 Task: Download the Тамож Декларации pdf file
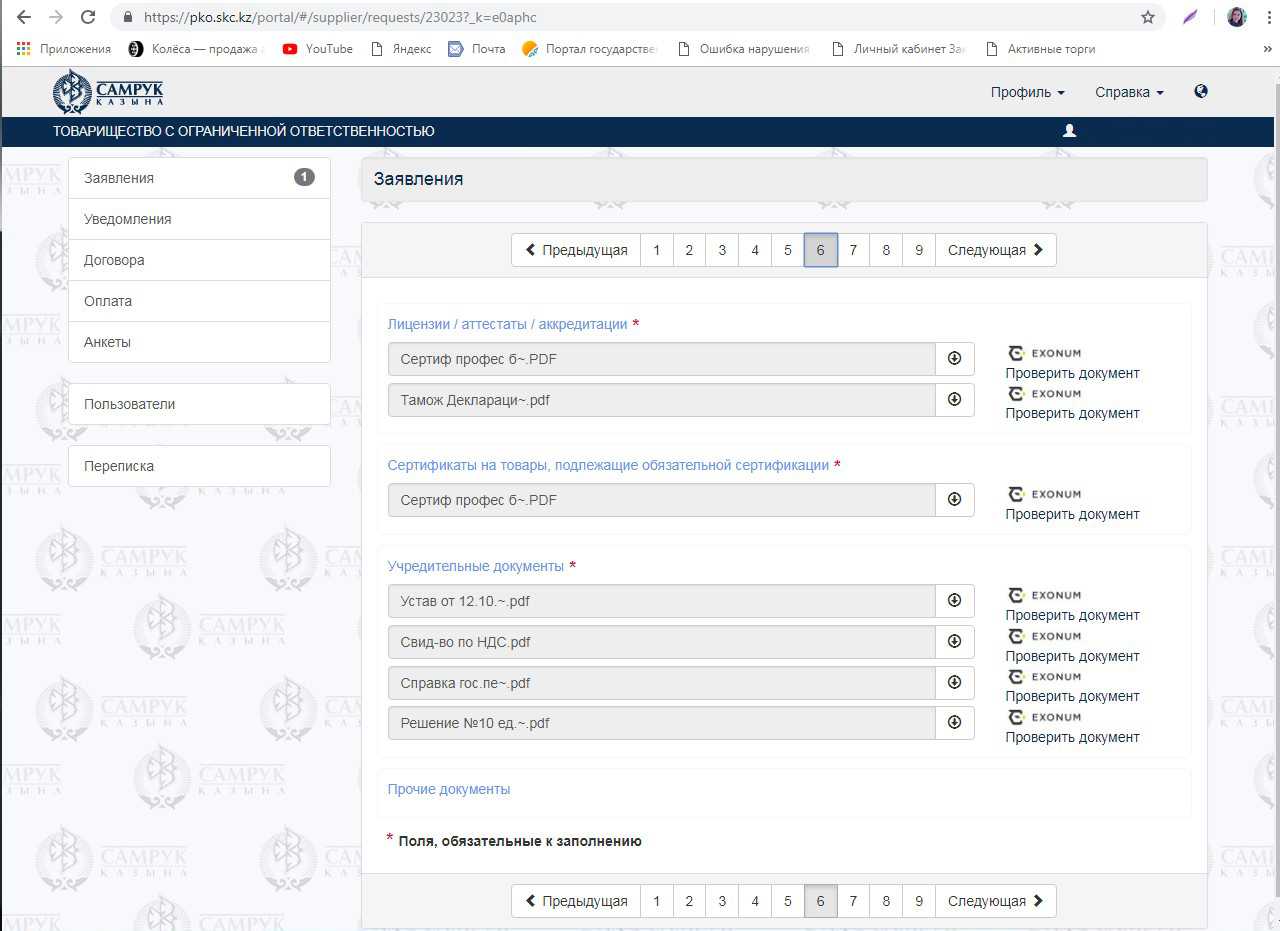tap(954, 400)
